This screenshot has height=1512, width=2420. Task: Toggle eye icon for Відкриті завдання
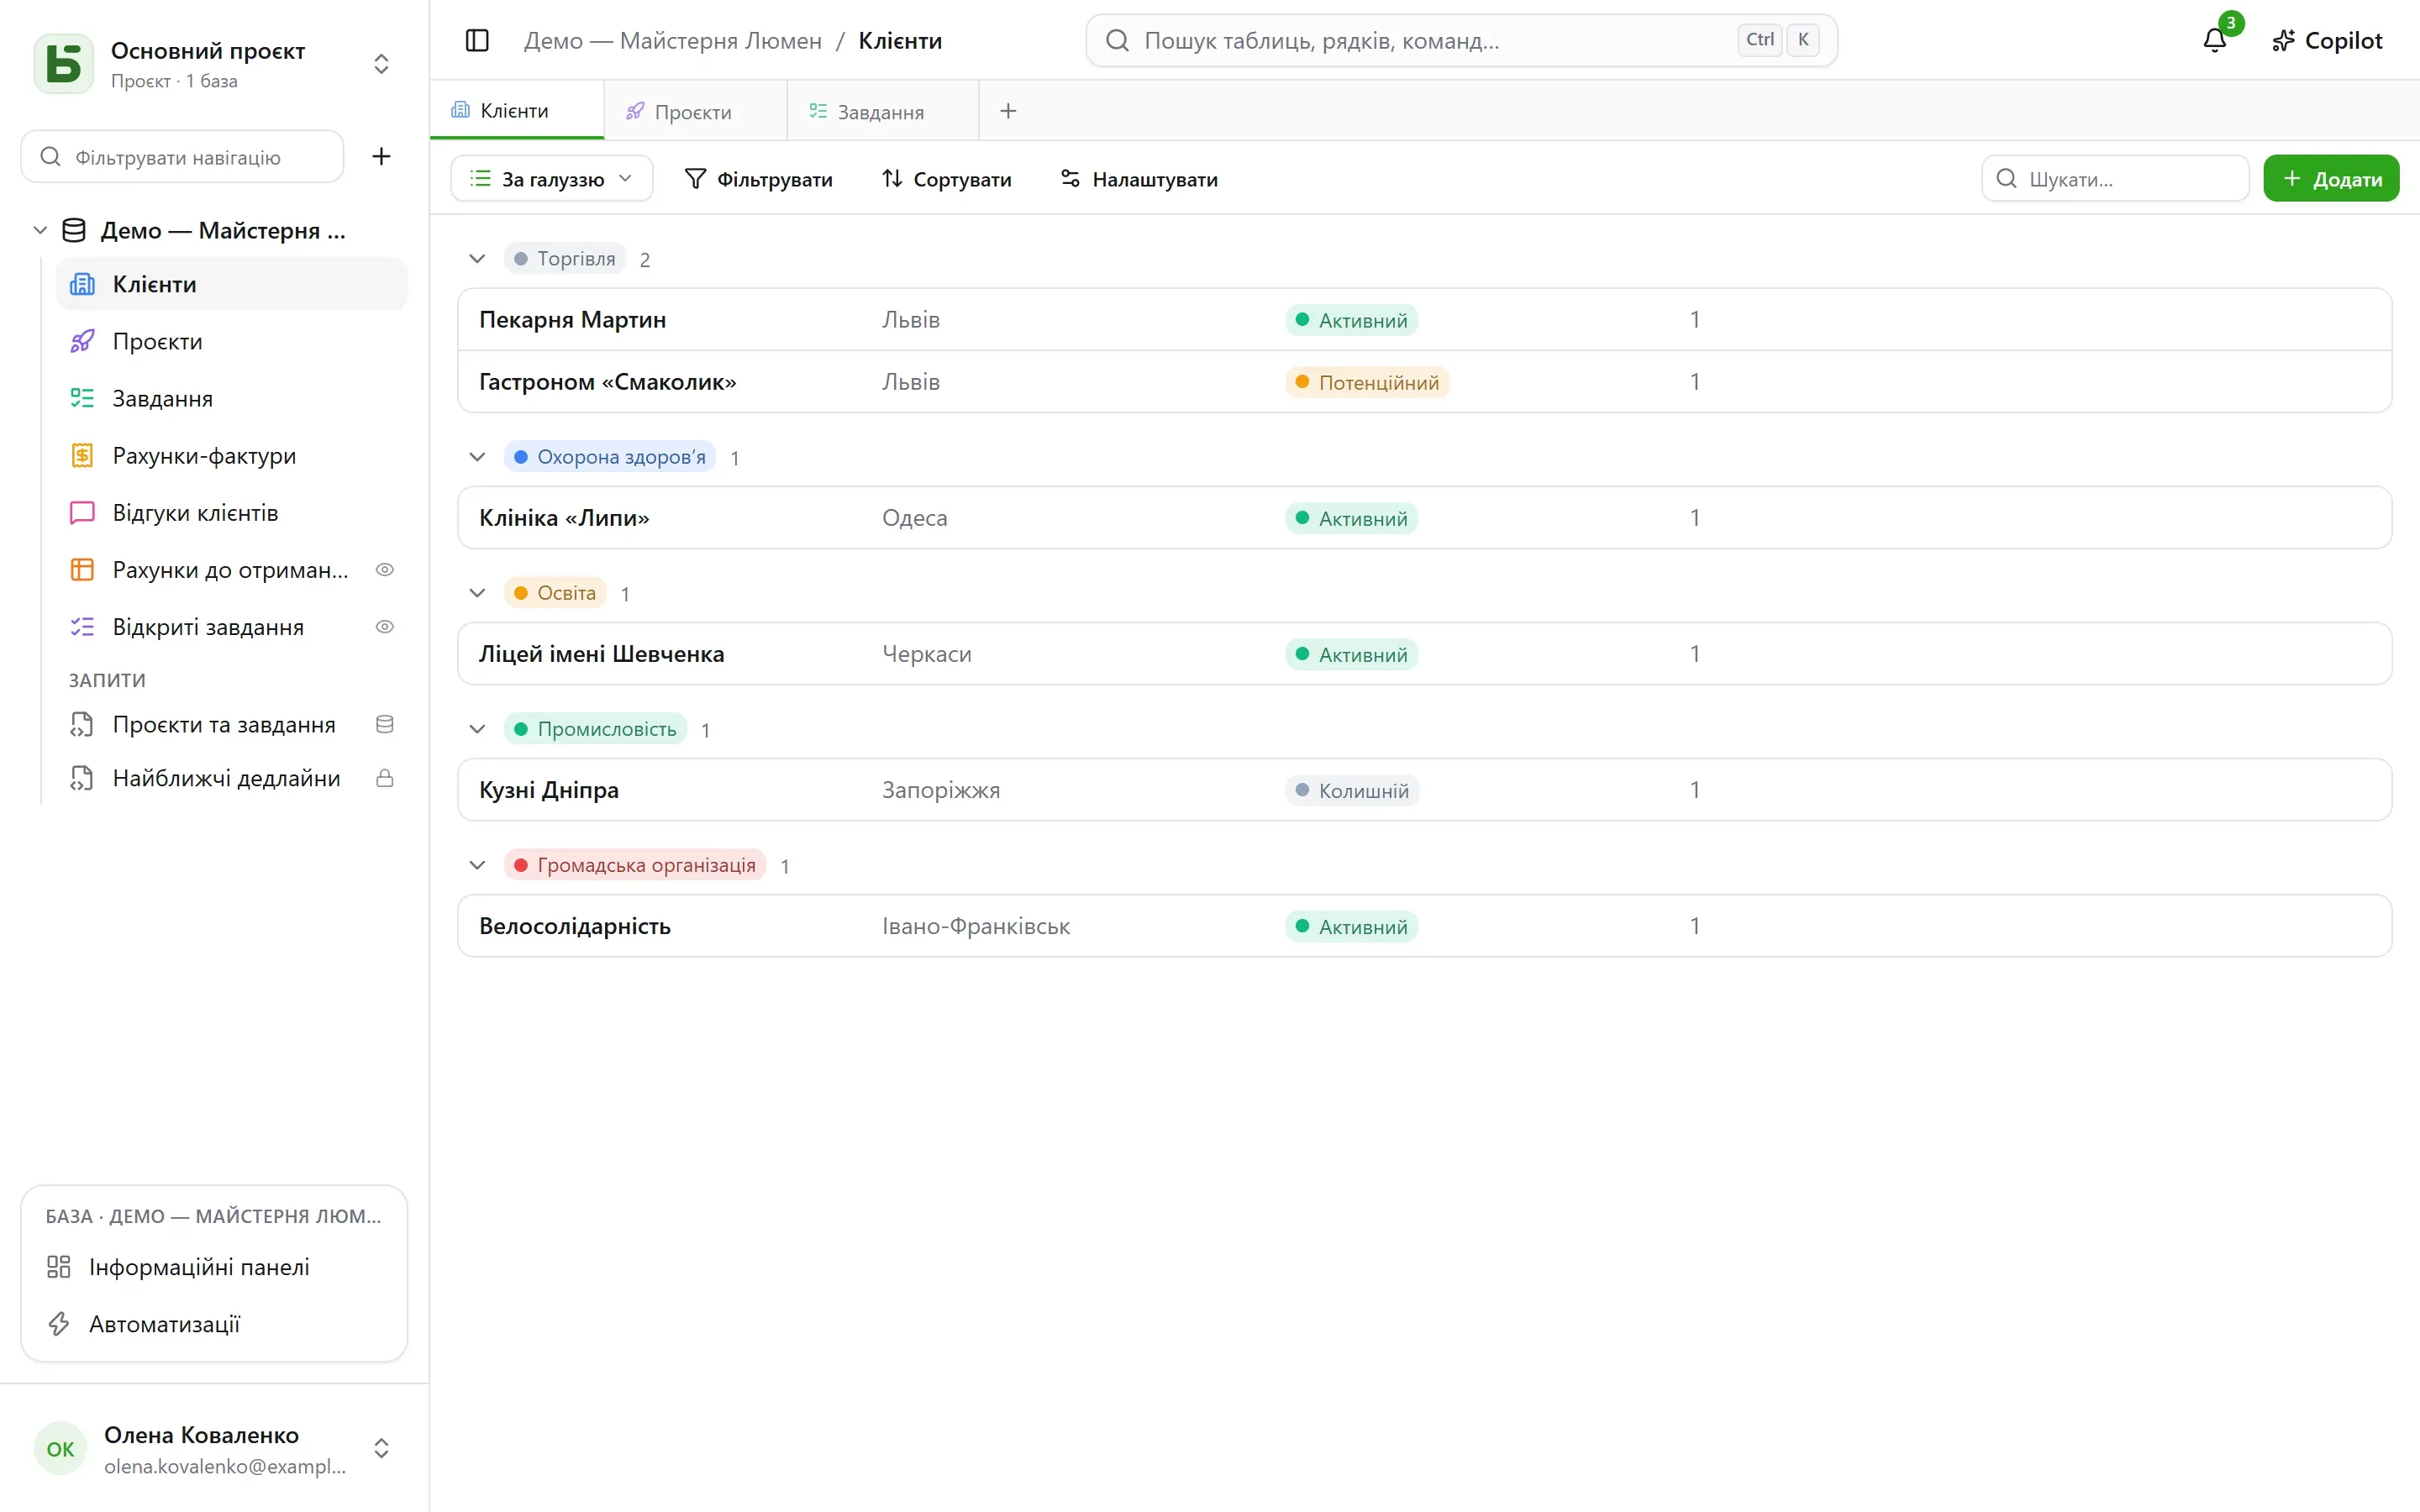385,627
